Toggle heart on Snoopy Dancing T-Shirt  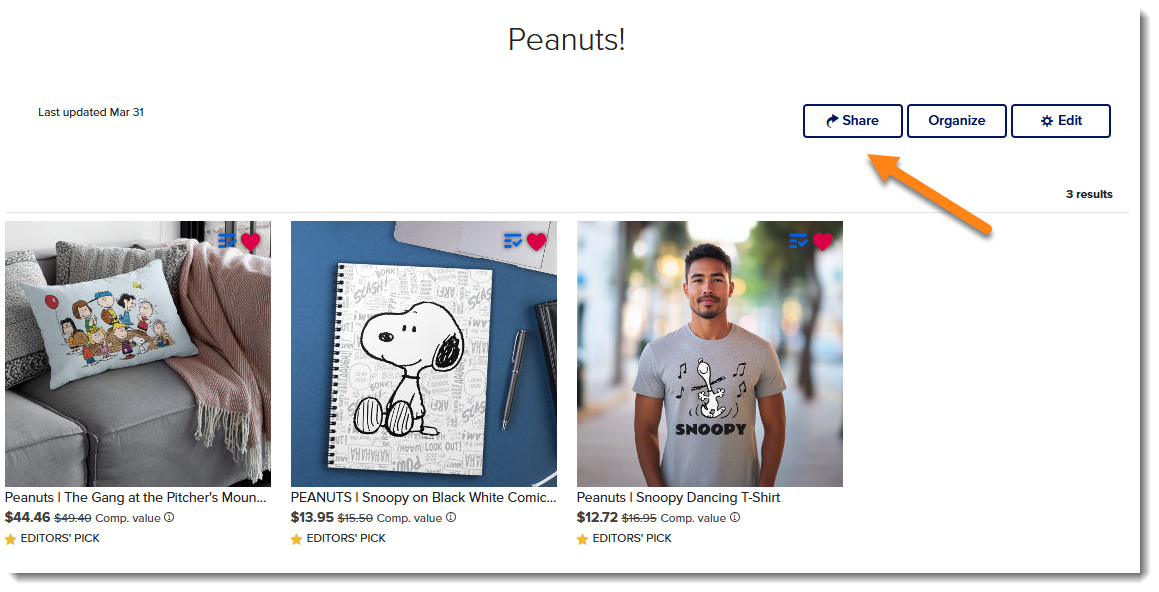[x=823, y=242]
